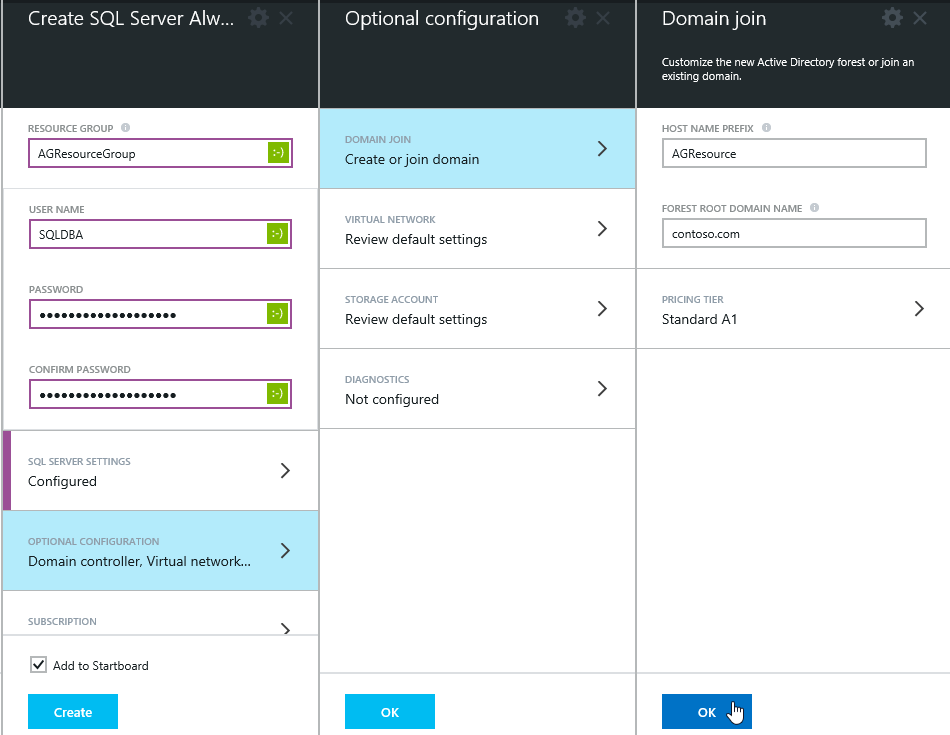
Task: Open settings gear on Create SQL Server blade
Action: click(x=258, y=18)
